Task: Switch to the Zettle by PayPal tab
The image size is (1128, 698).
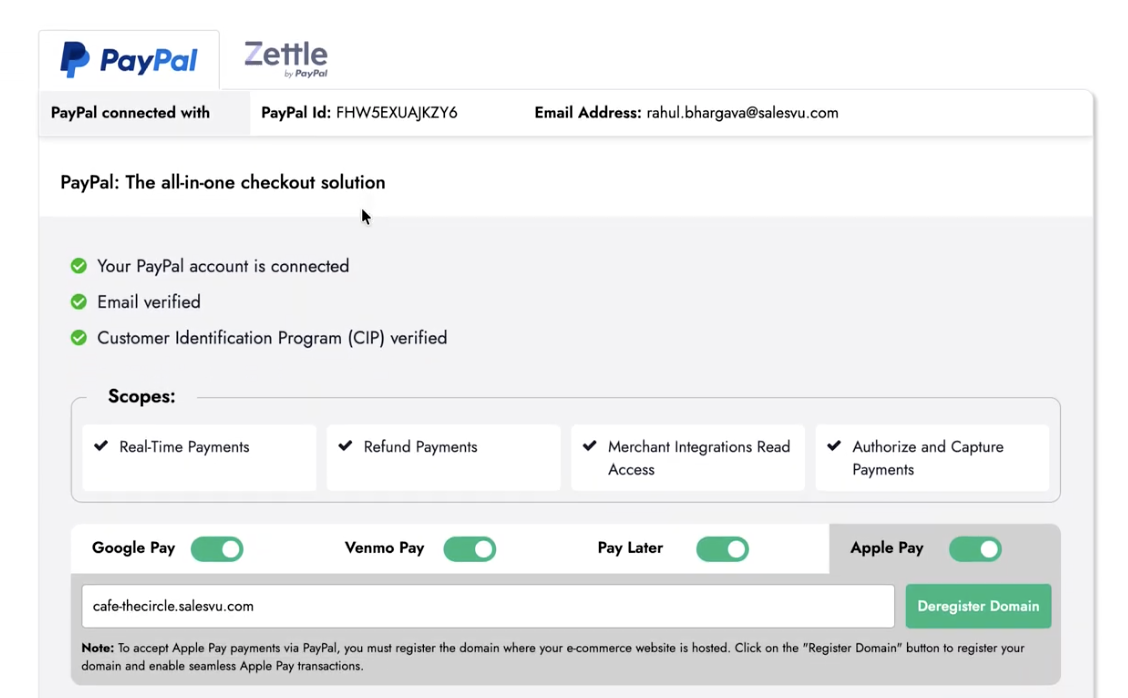Action: pyautogui.click(x=286, y=59)
